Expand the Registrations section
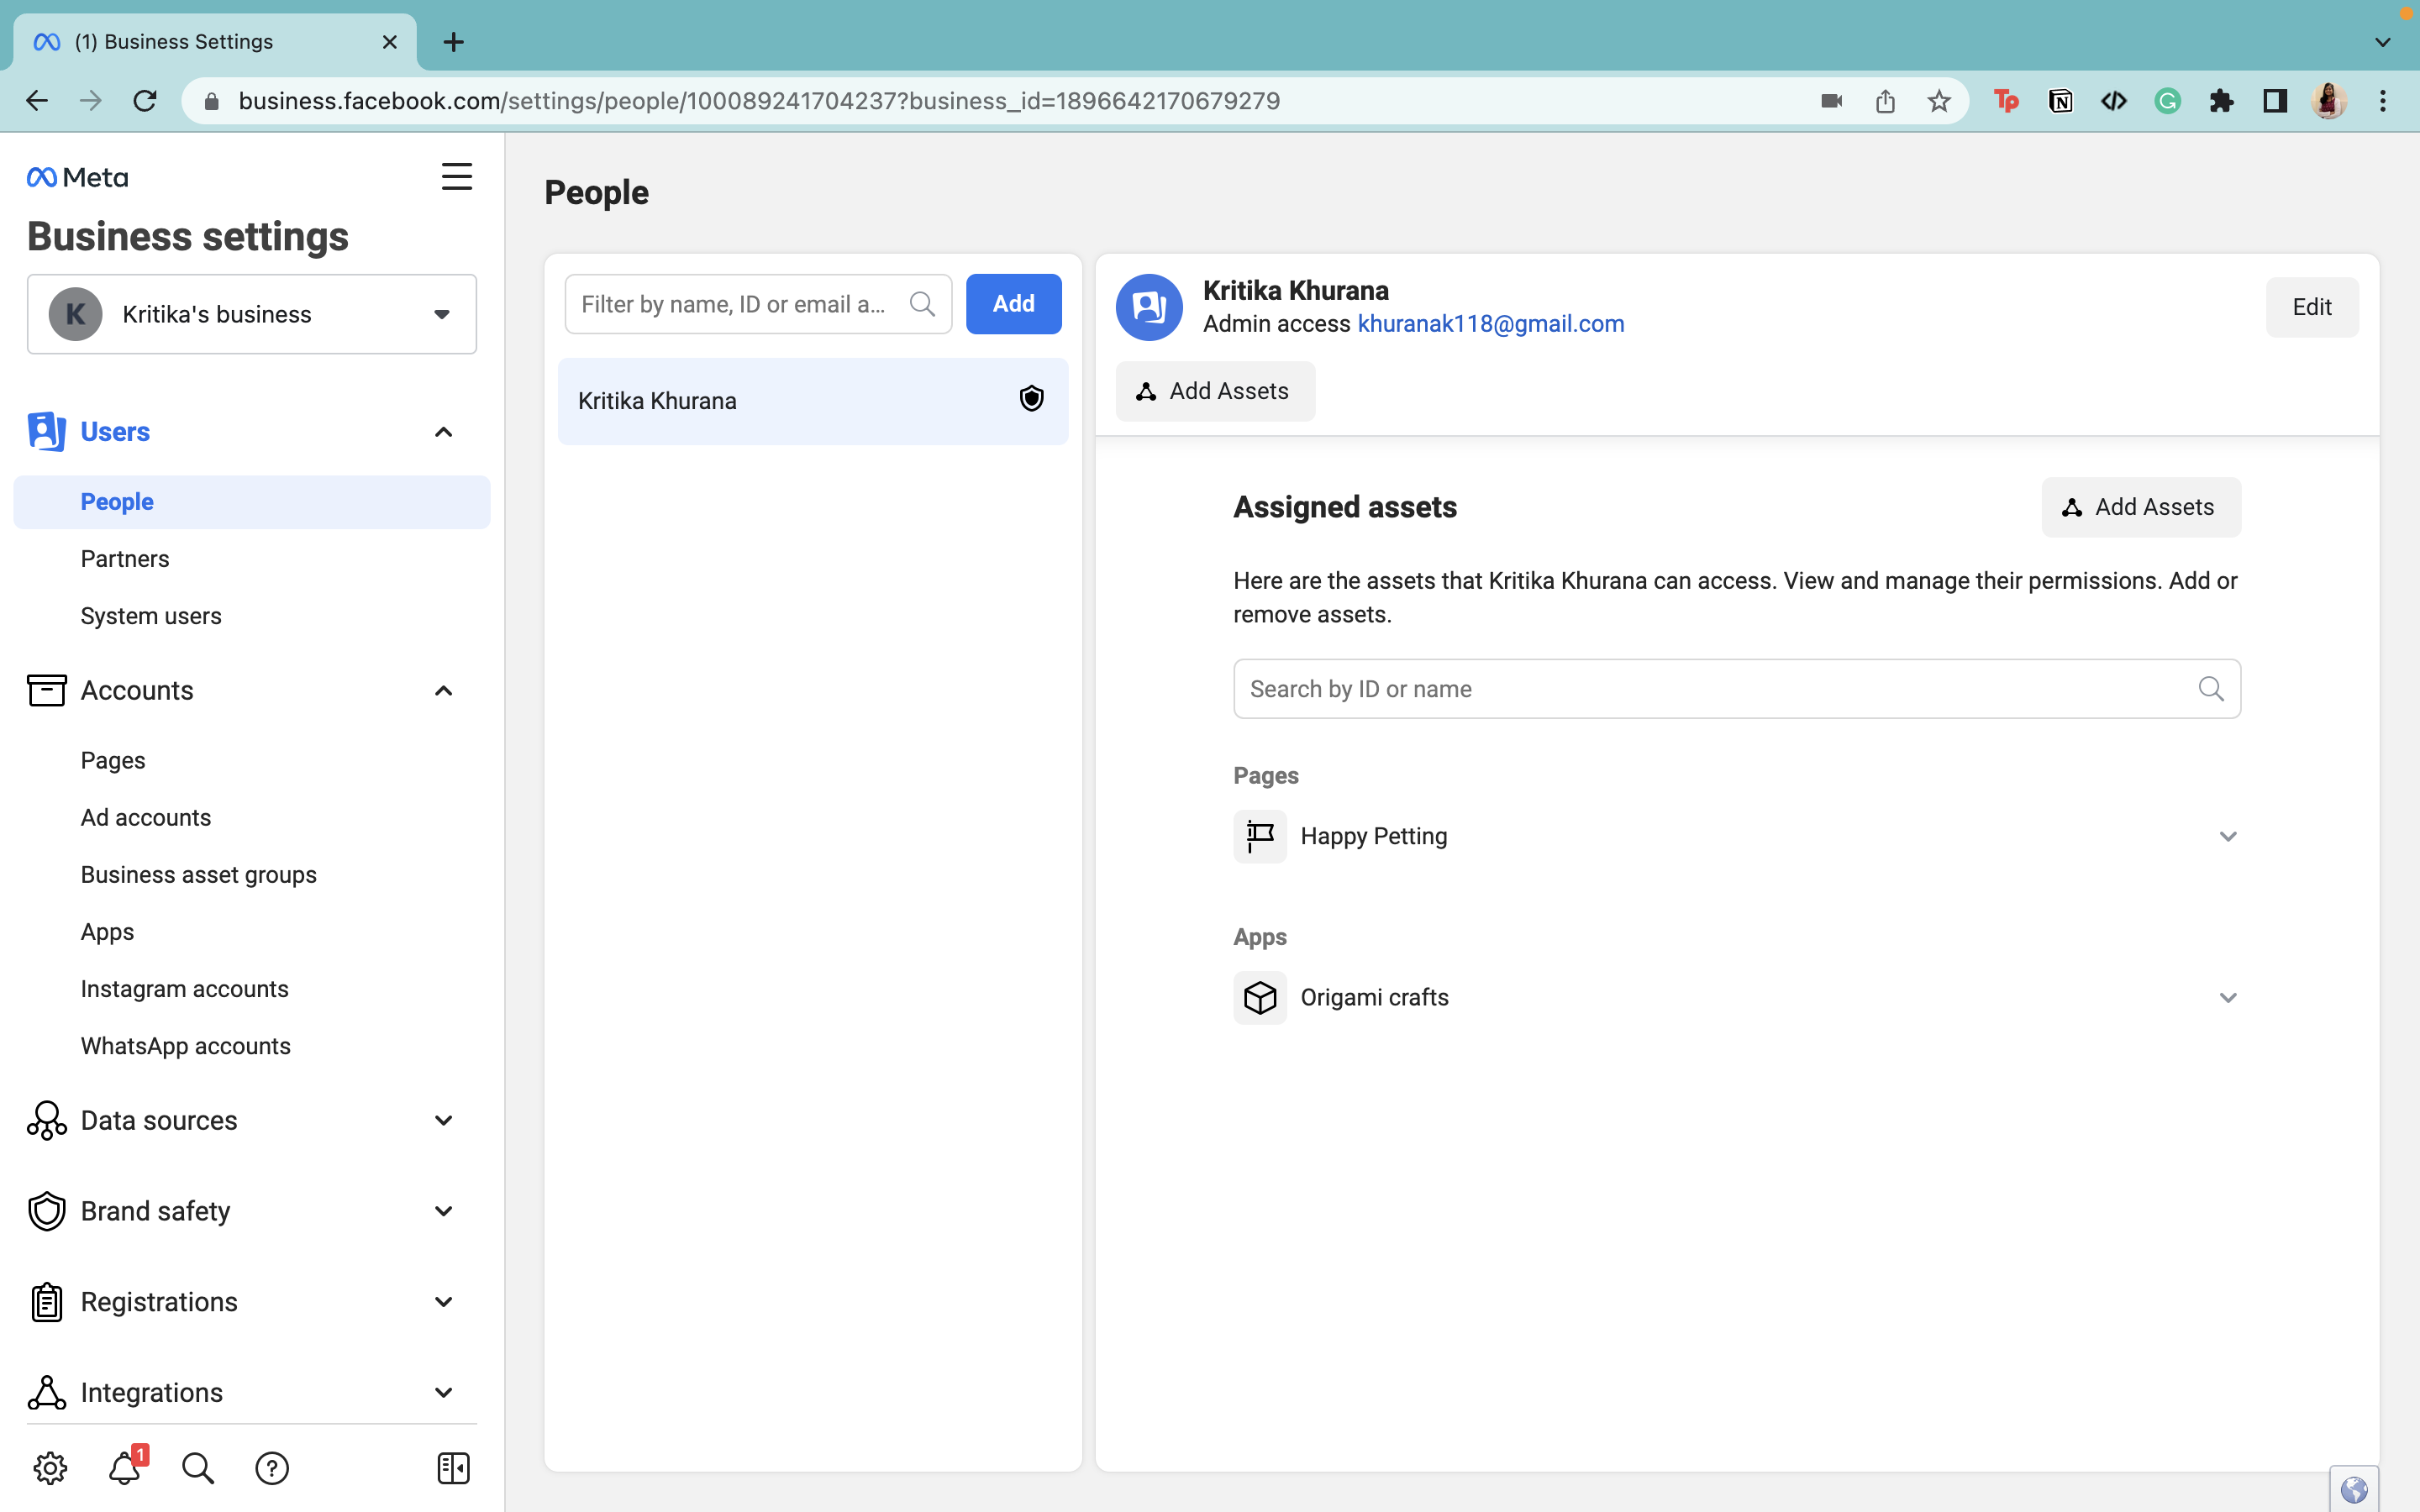The height and width of the screenshot is (1512, 2420). [443, 1302]
